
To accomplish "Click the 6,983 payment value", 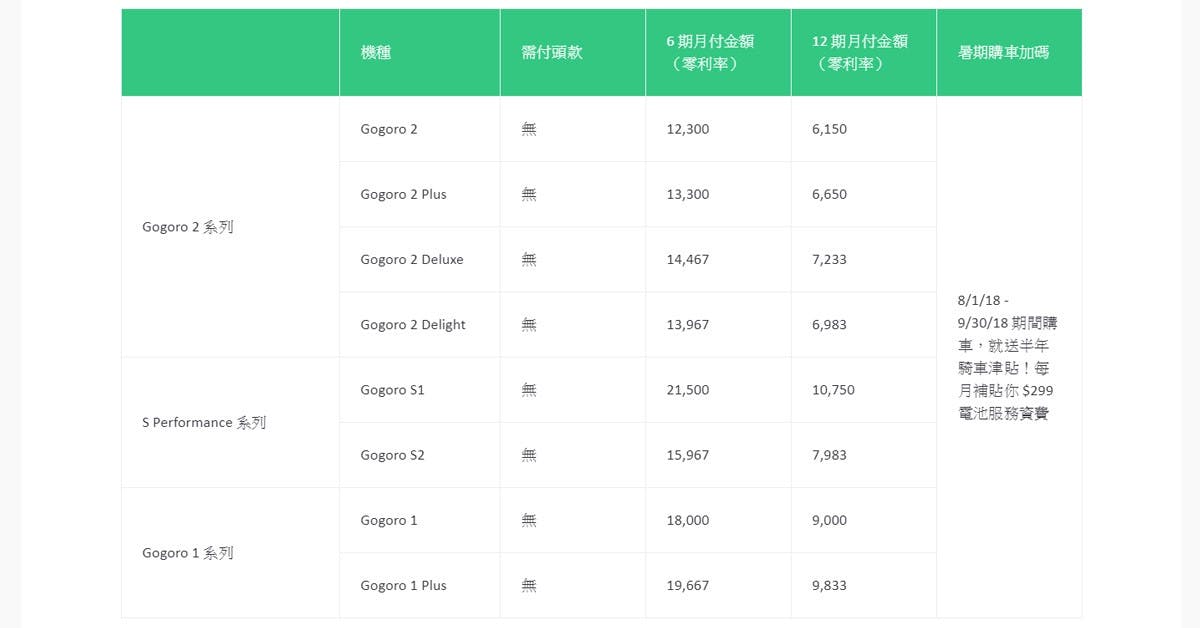I will (x=829, y=324).
